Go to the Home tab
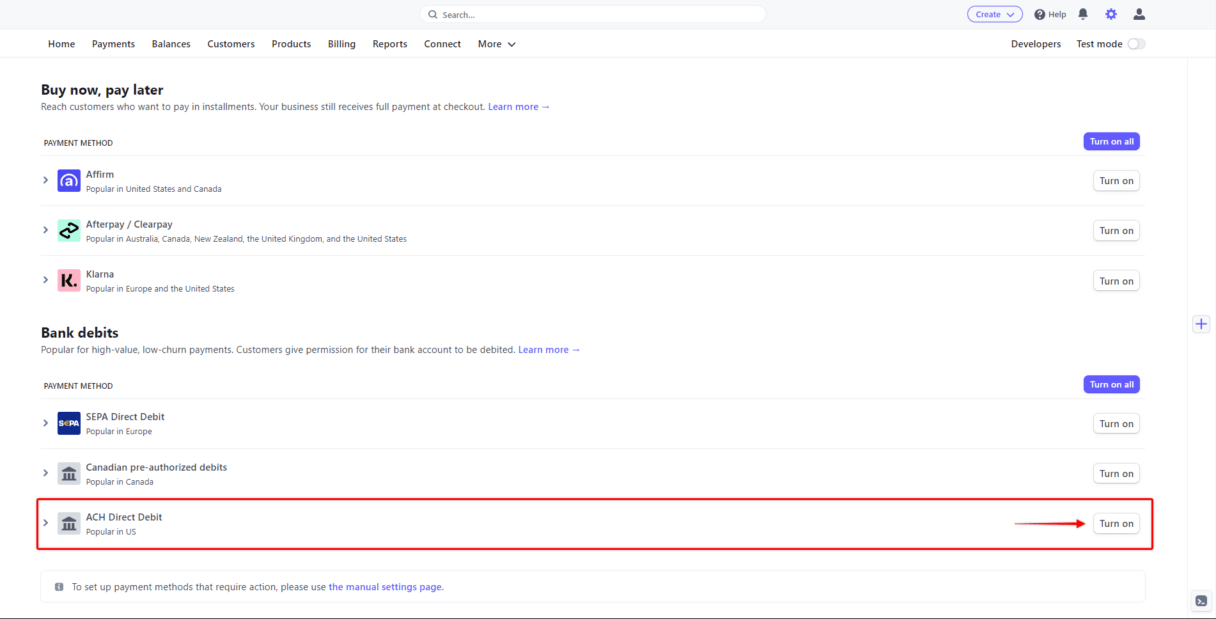The width and height of the screenshot is (1216, 619). (62, 44)
